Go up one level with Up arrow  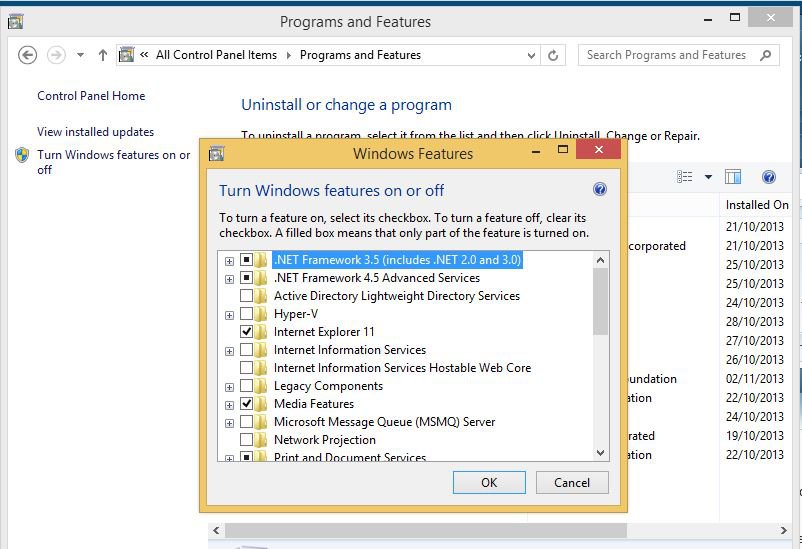tap(103, 55)
